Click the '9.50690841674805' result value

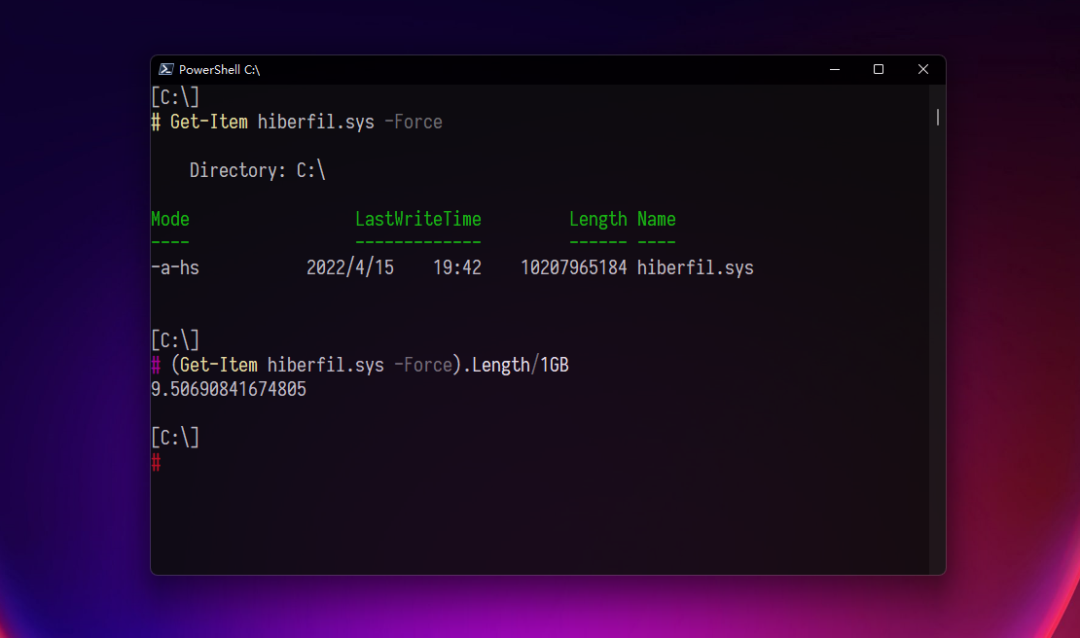pyautogui.click(x=229, y=389)
